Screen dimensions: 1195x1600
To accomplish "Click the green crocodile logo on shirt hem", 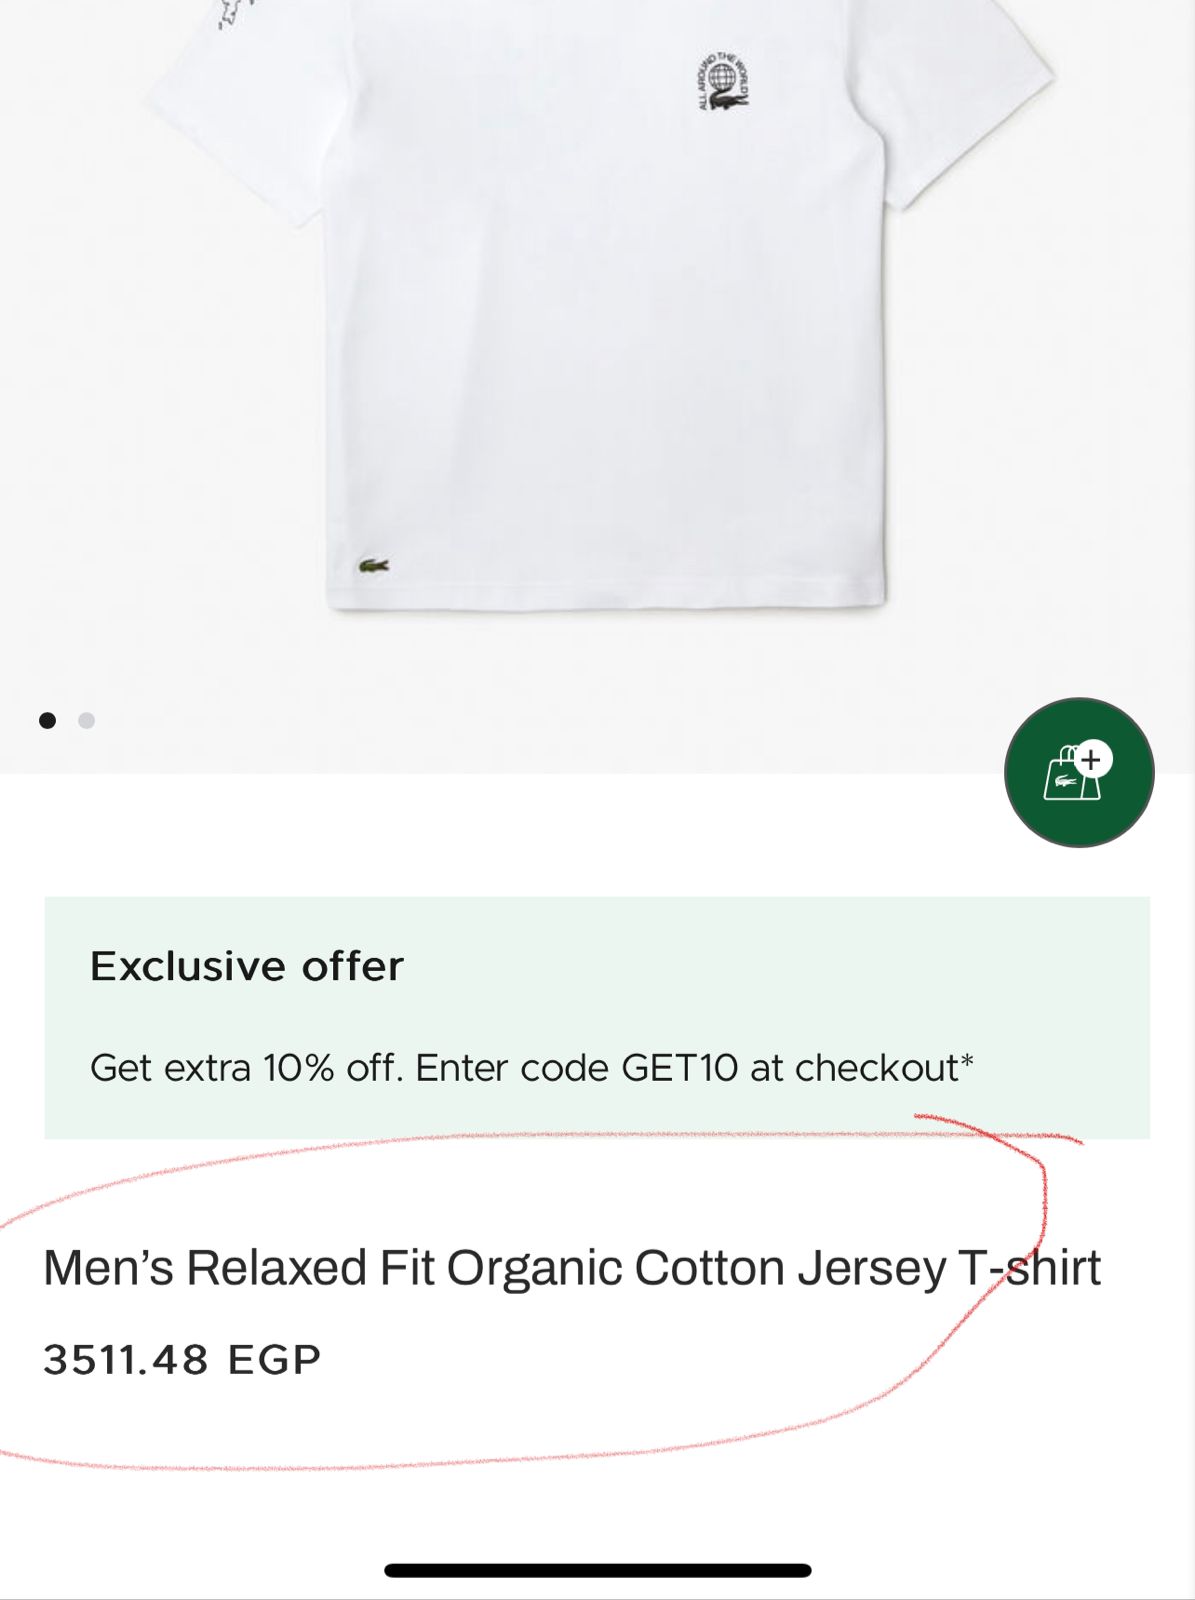I will coord(374,566).
